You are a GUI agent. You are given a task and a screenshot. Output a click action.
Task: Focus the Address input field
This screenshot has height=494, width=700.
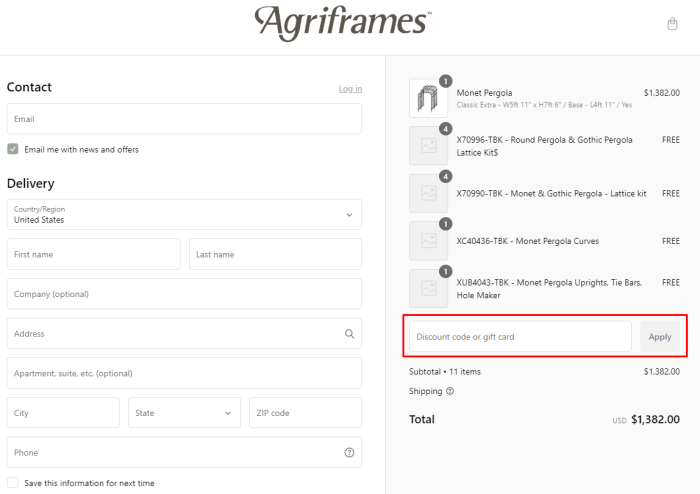(x=184, y=334)
